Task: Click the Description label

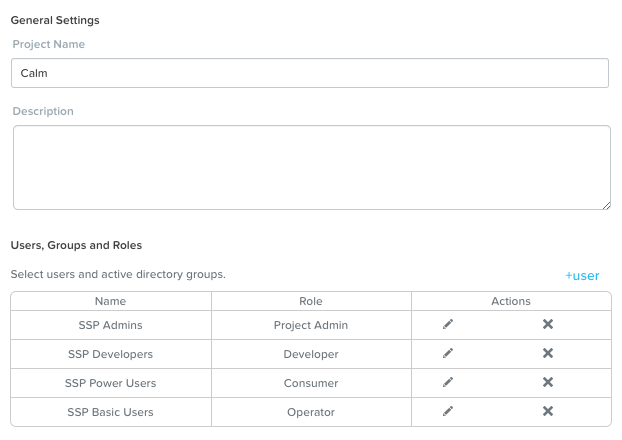Action: tap(43, 111)
